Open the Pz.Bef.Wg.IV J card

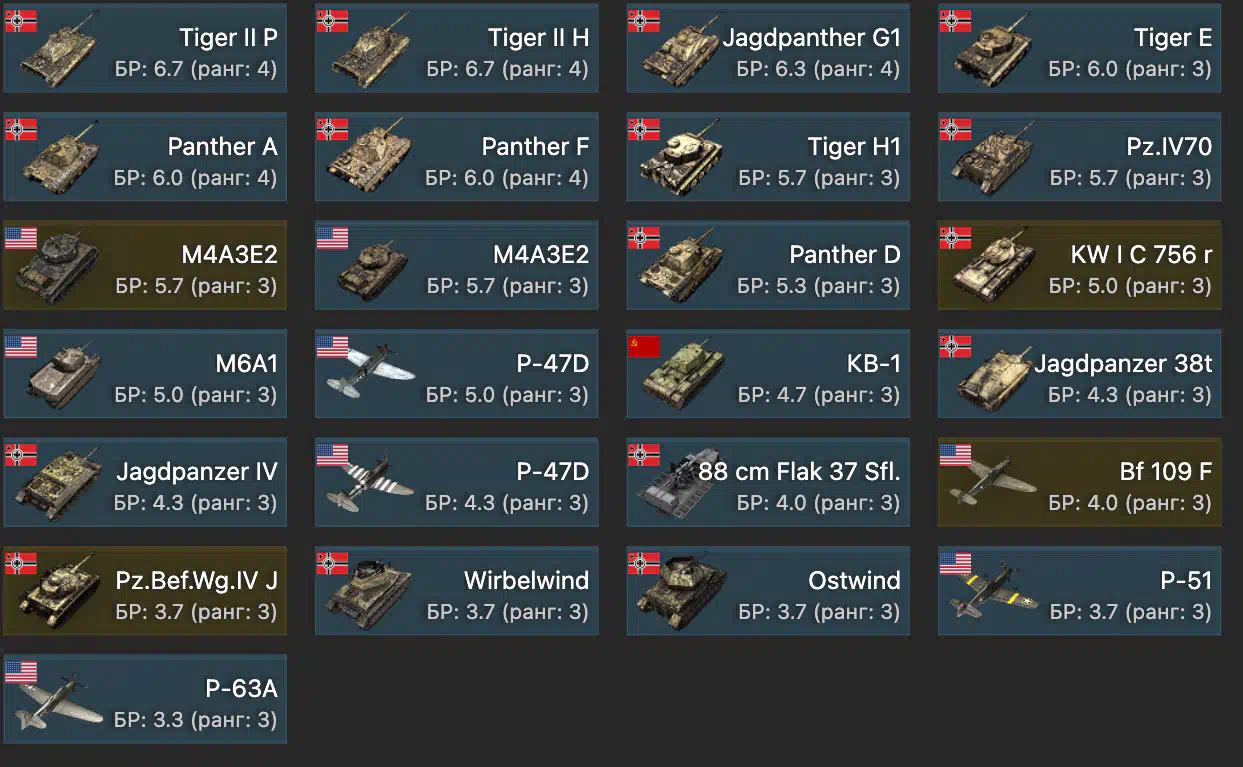pyautogui.click(x=145, y=591)
